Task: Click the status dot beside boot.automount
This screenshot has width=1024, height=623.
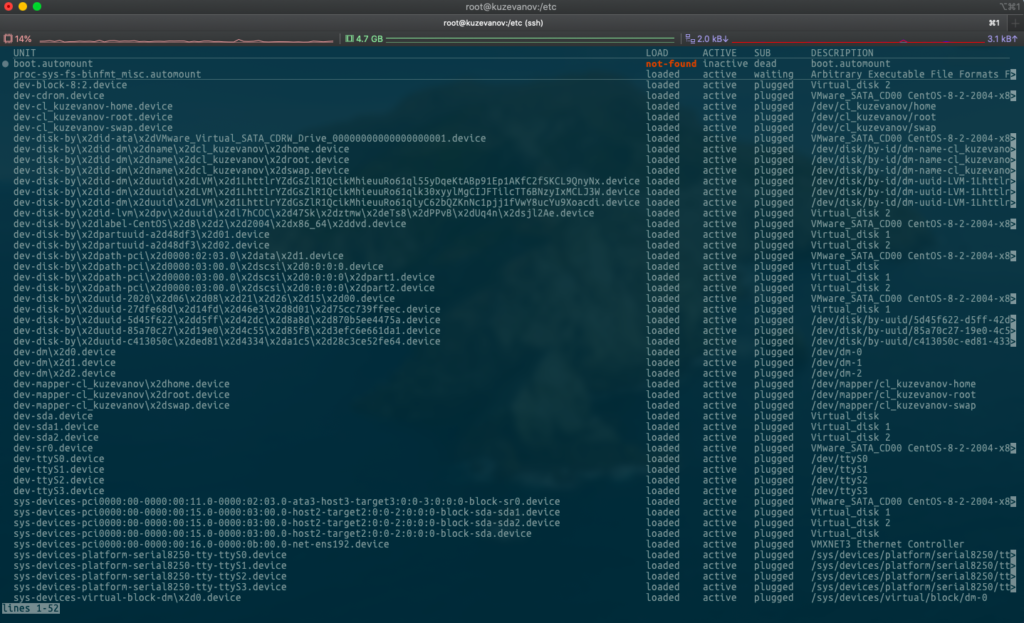Action: pos(6,64)
